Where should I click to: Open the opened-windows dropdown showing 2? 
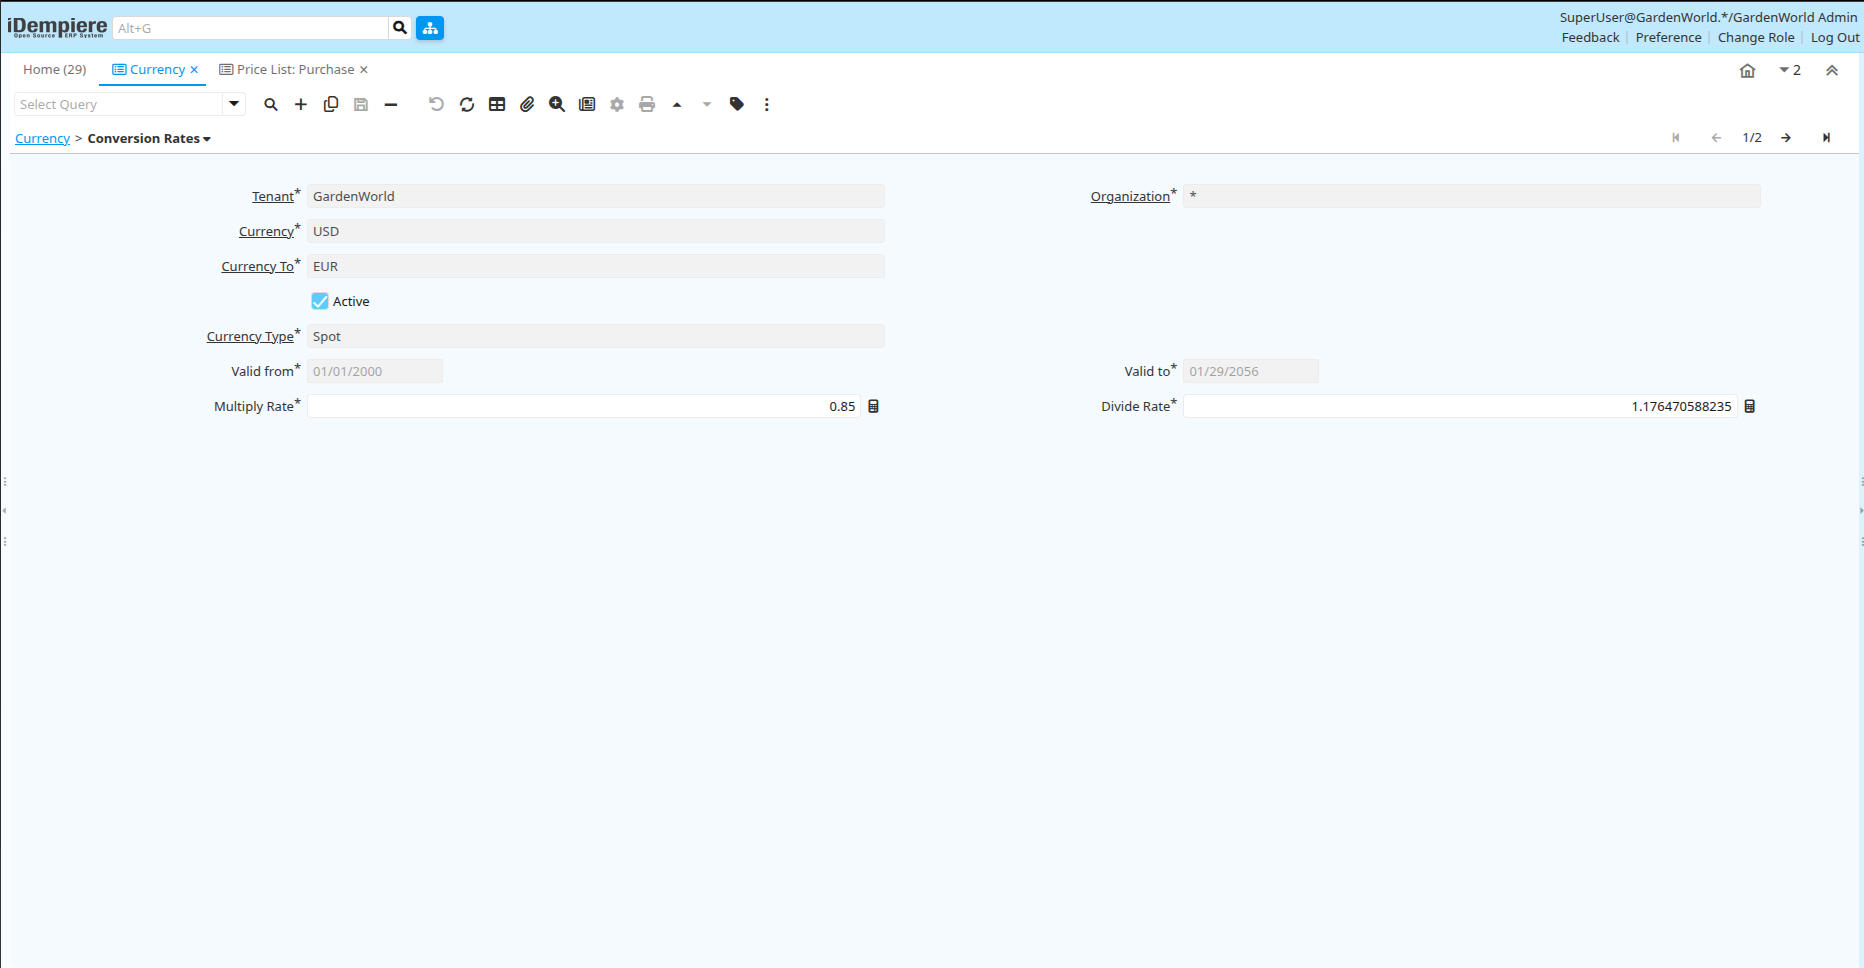1790,70
